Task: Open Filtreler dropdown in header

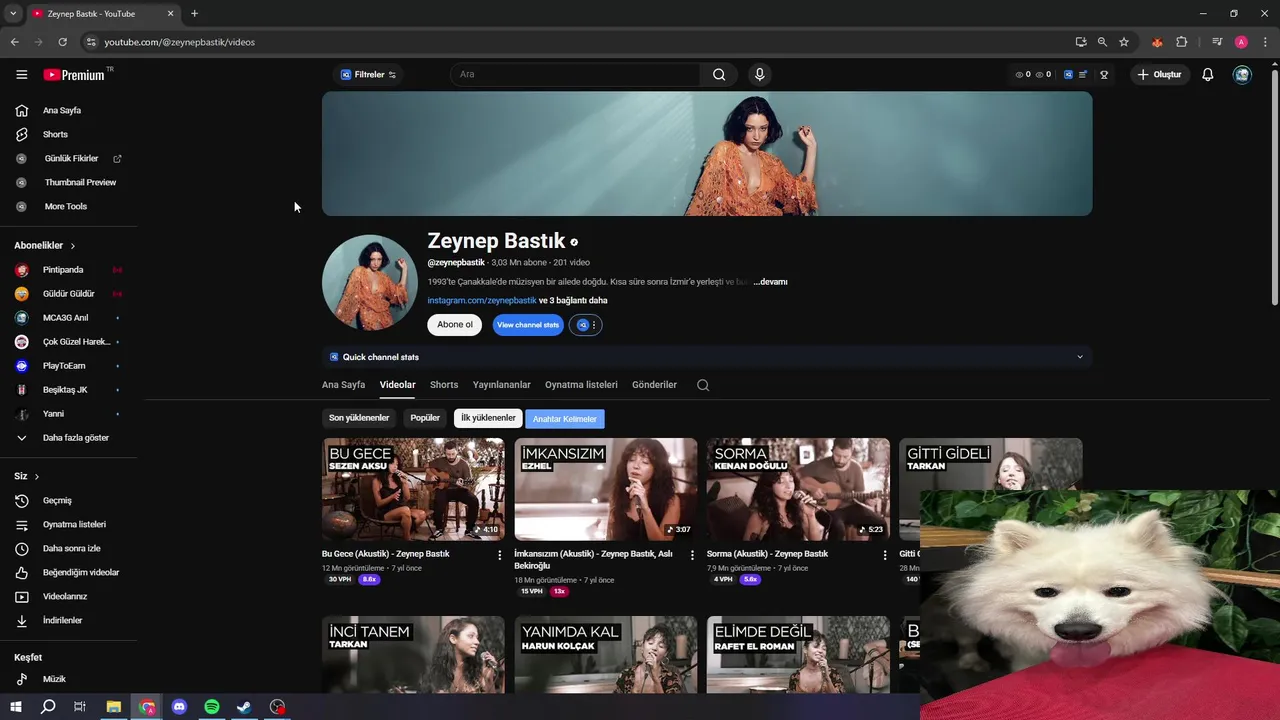Action: (368, 75)
